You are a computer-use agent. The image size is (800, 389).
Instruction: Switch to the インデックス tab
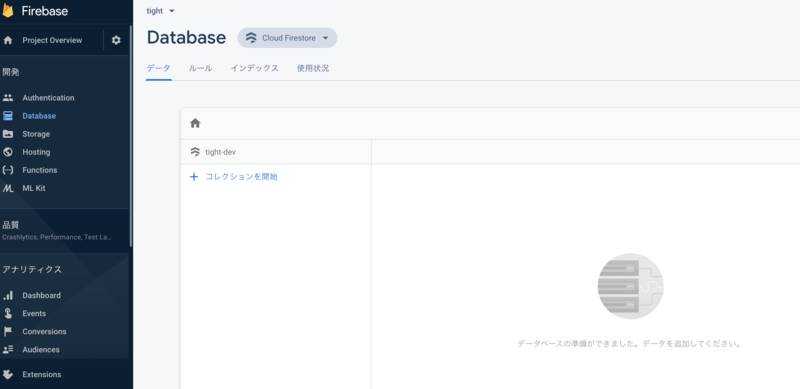(255, 68)
